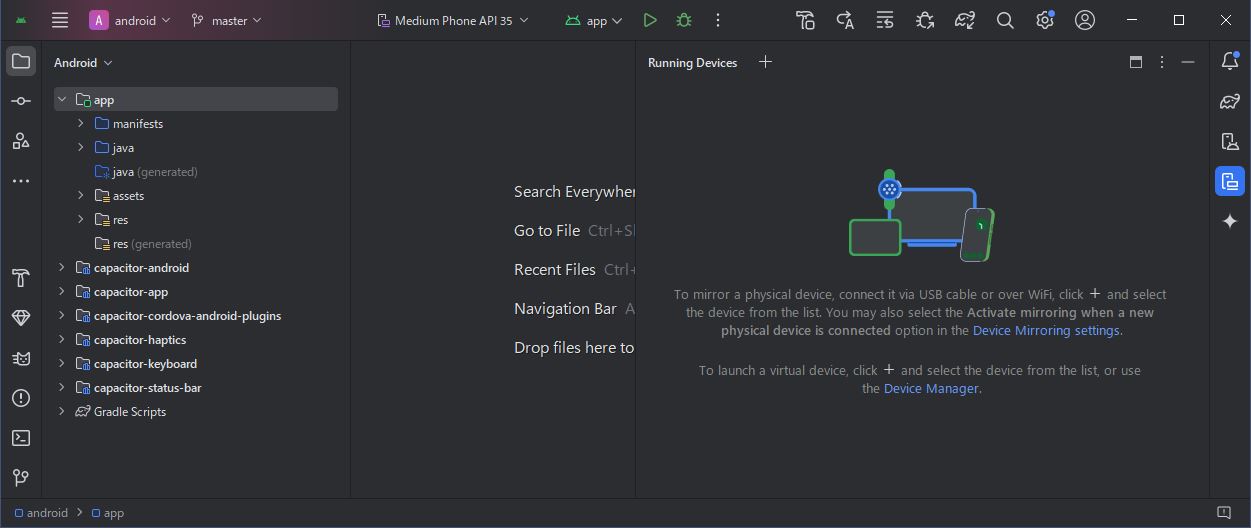Open the android project dropdown

tap(130, 20)
